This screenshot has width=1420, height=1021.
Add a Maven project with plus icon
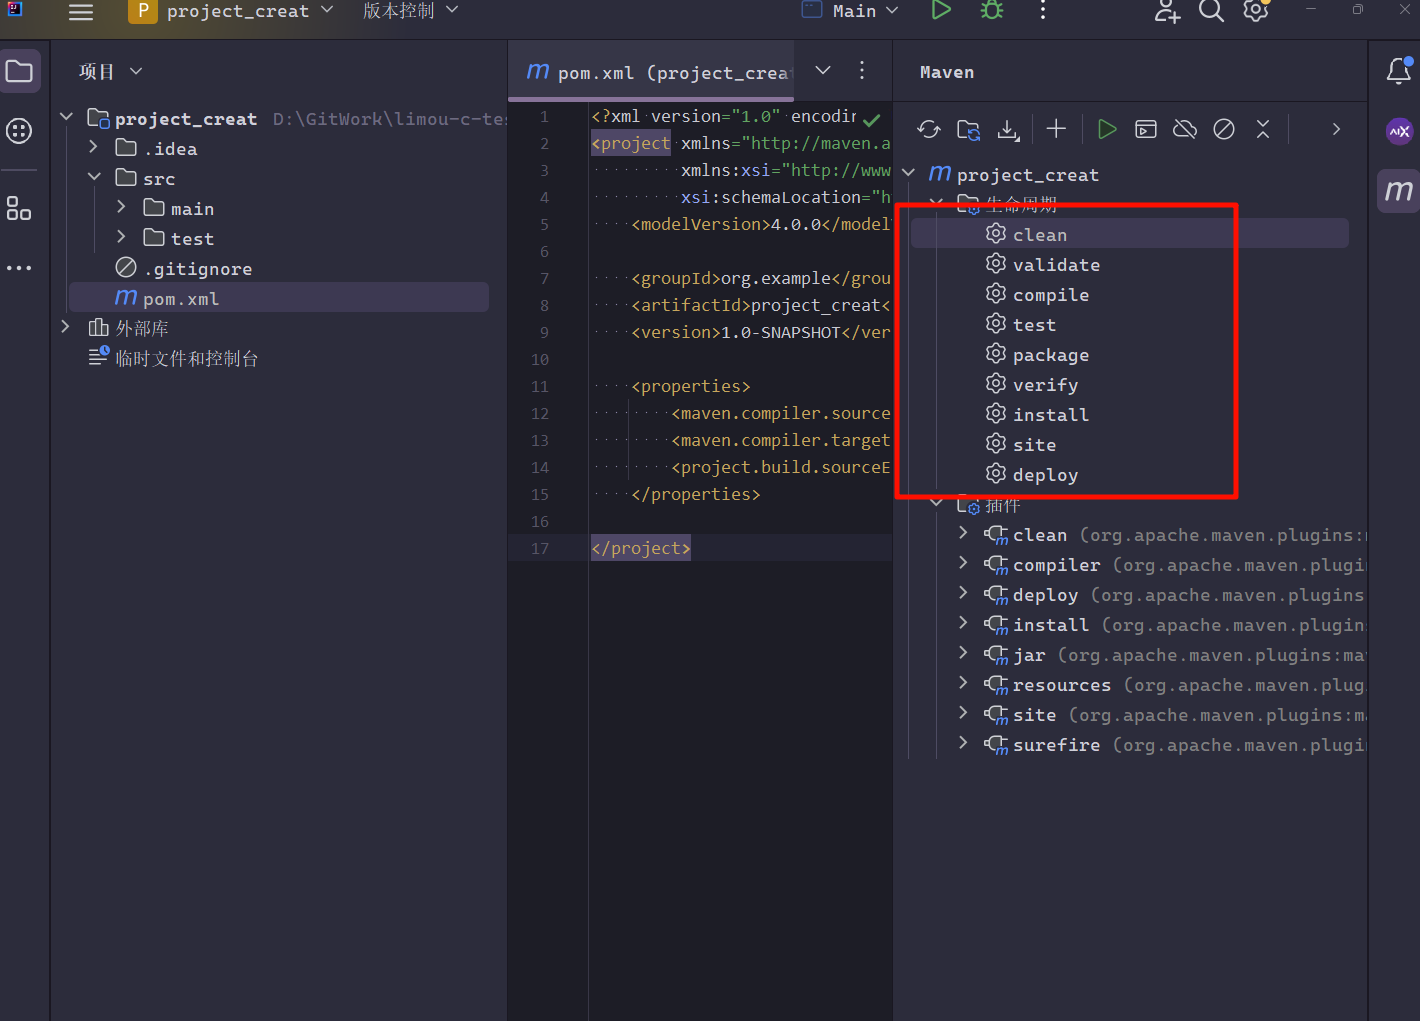click(x=1056, y=129)
